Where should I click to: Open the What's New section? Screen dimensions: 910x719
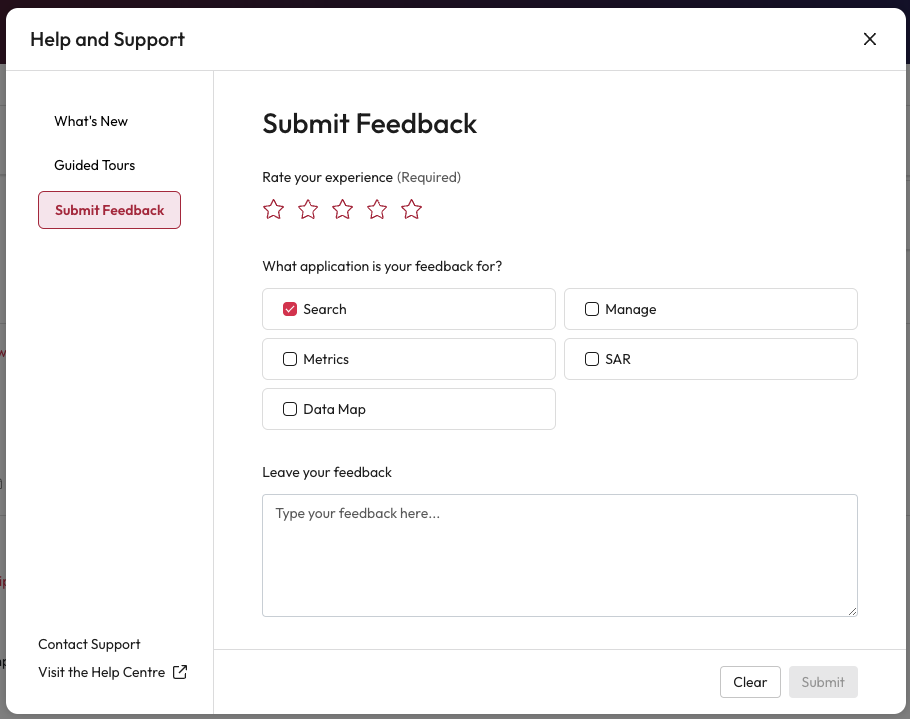click(x=91, y=121)
